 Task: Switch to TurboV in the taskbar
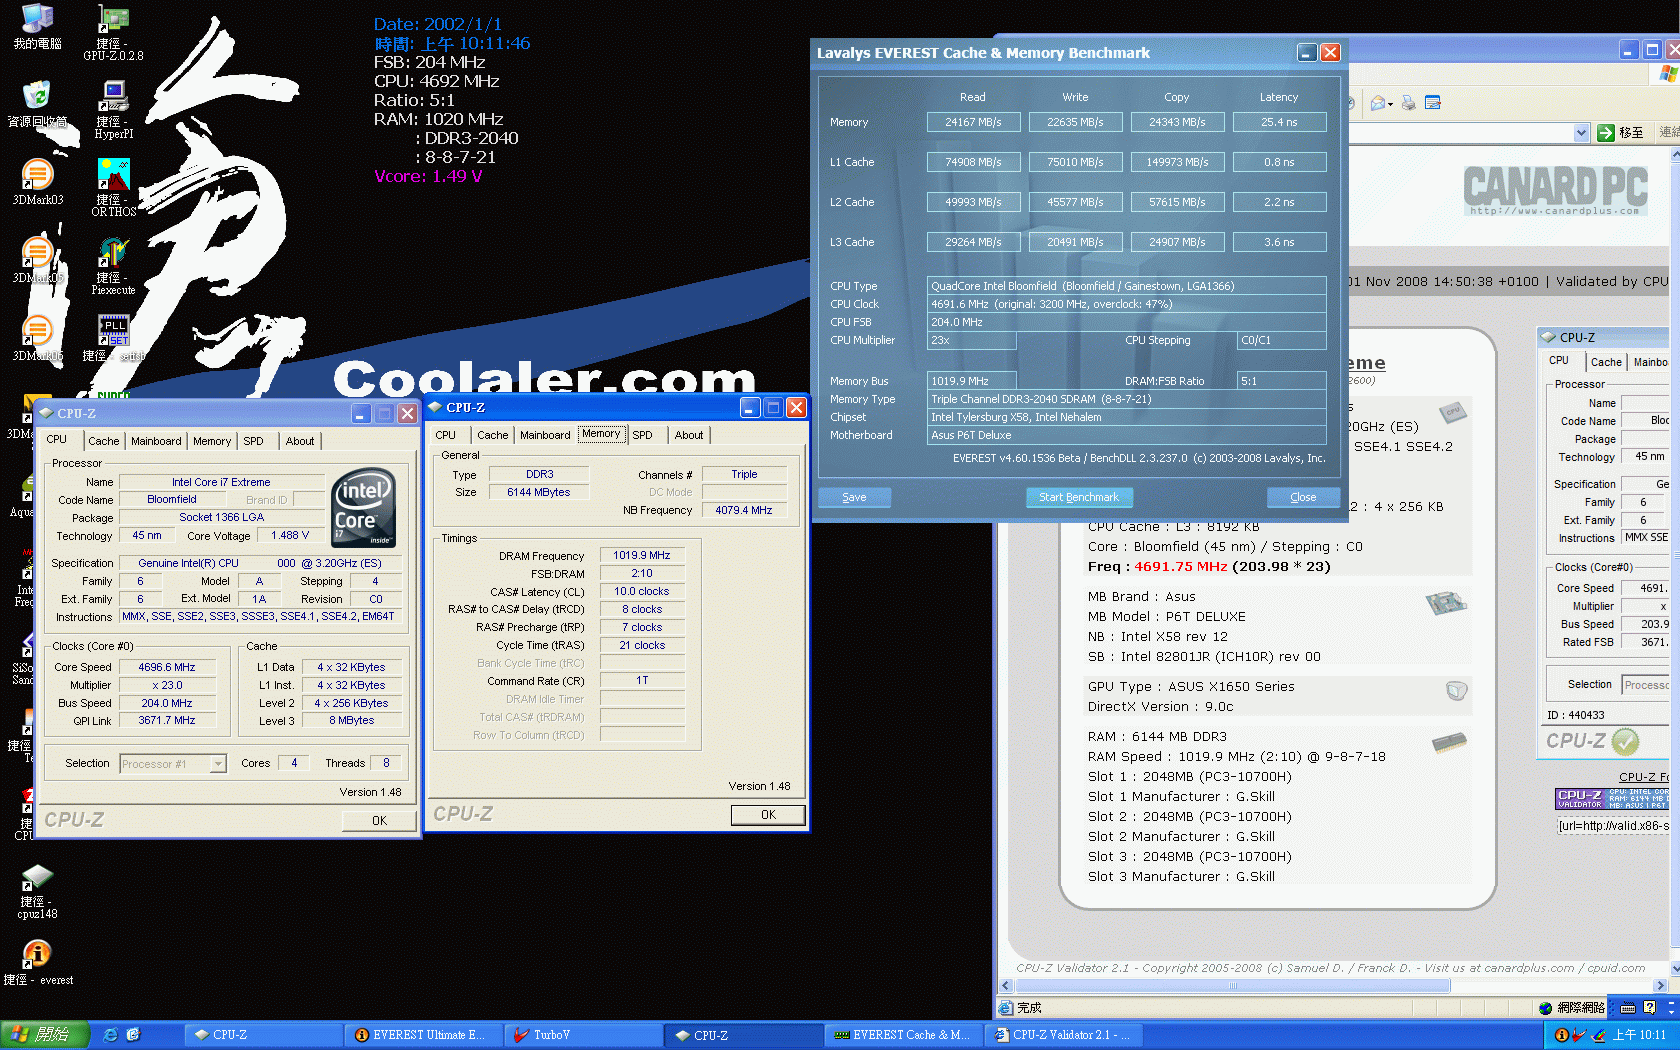pyautogui.click(x=584, y=1035)
